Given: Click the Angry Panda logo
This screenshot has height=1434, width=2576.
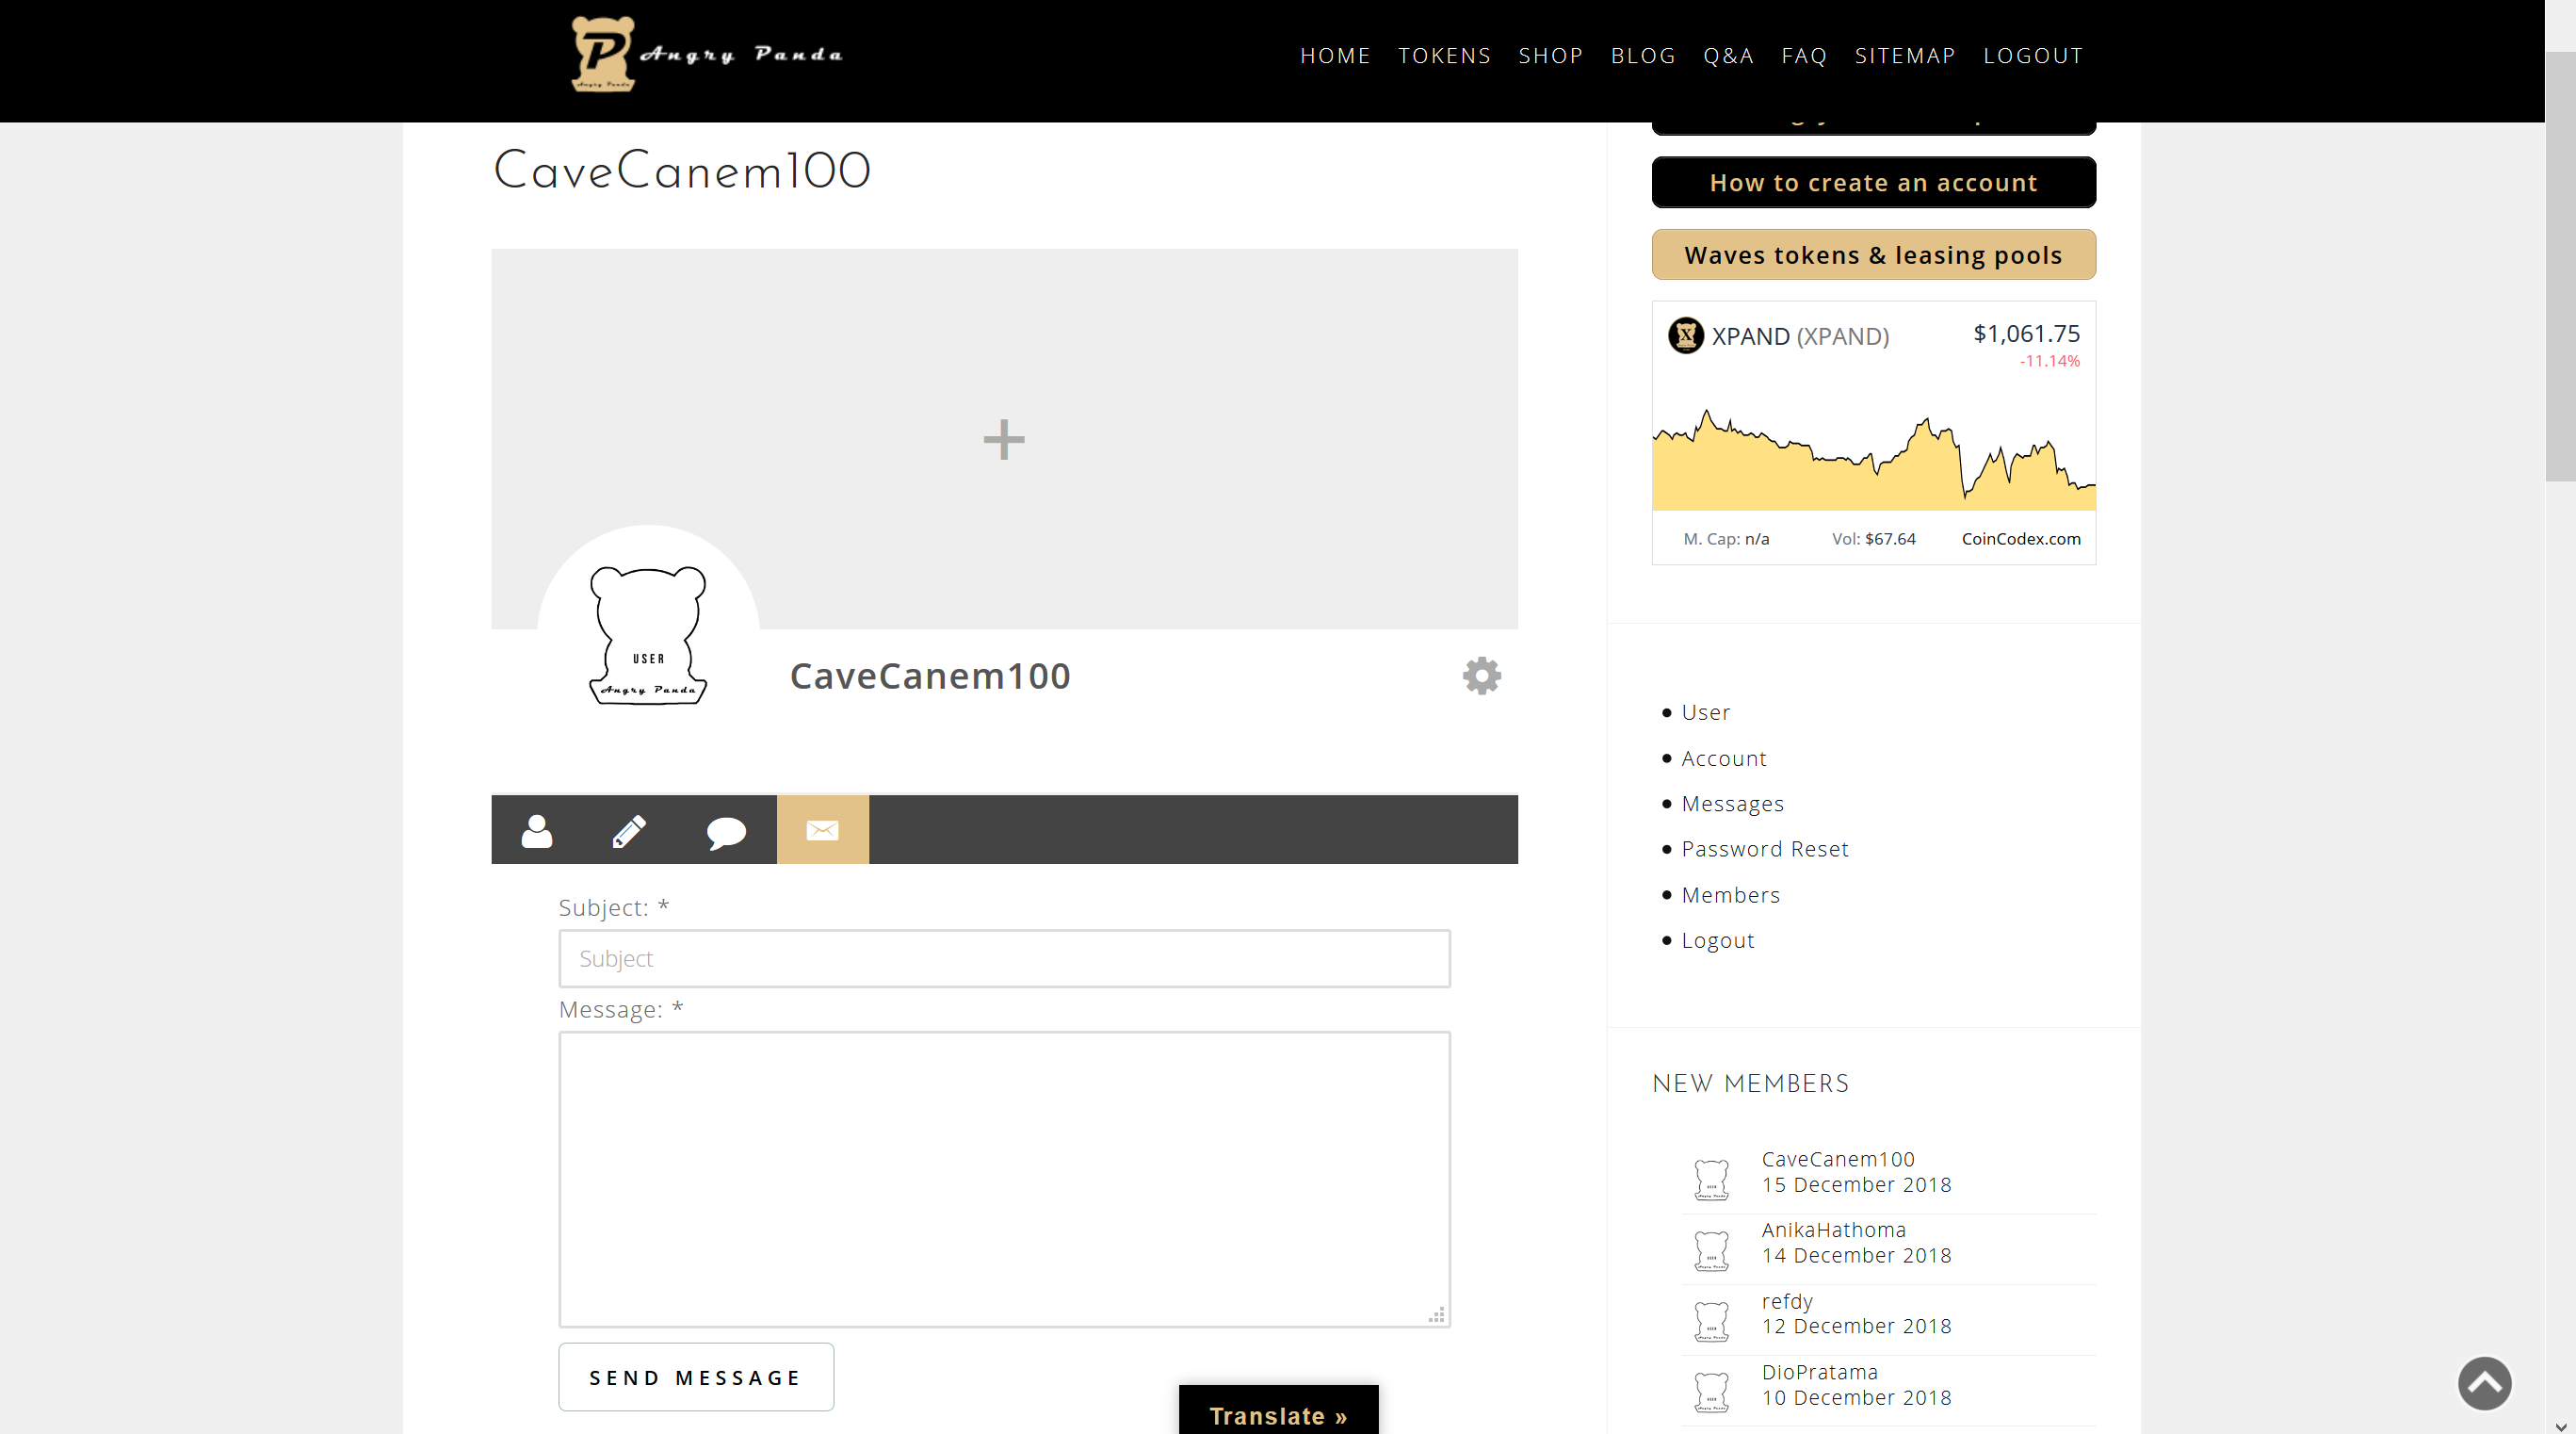Looking at the screenshot, I should pos(706,54).
